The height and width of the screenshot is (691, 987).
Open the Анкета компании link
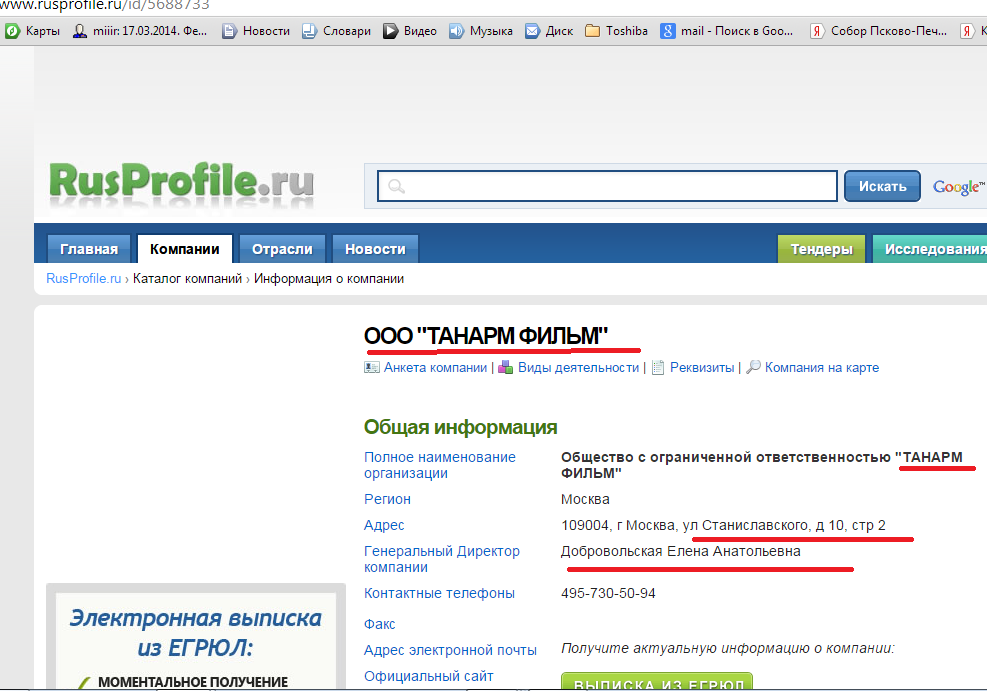pyautogui.click(x=435, y=368)
